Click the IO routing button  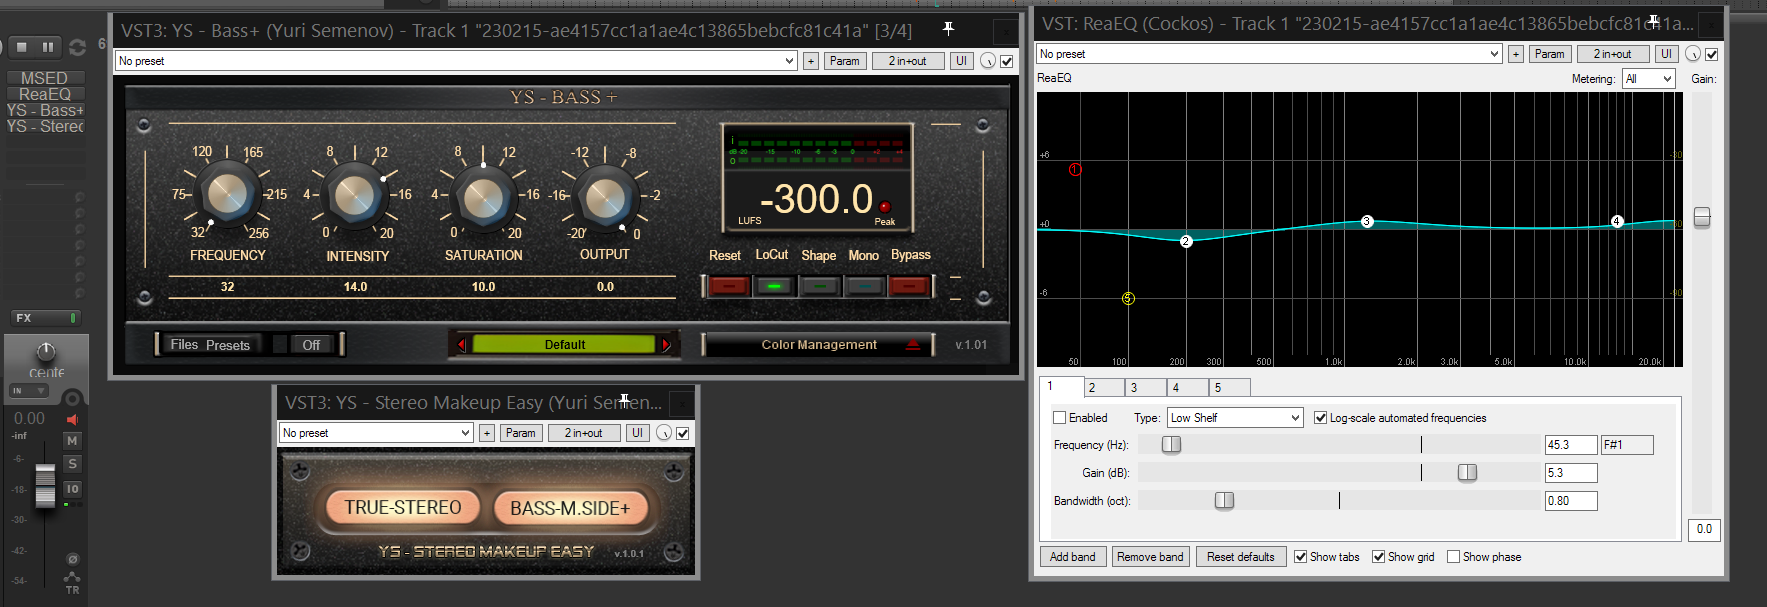tap(72, 489)
